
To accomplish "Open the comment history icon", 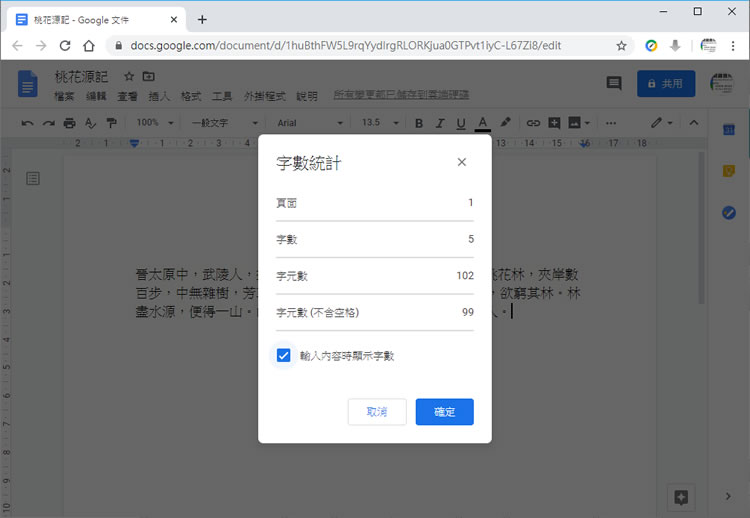I will click(614, 84).
